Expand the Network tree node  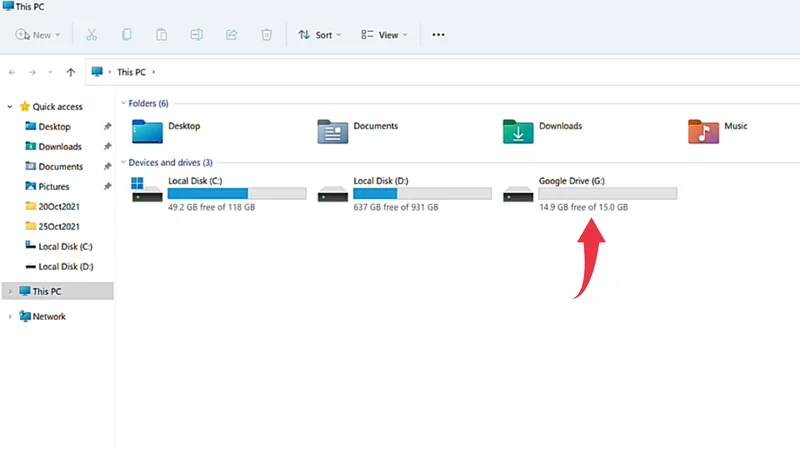[x=10, y=316]
